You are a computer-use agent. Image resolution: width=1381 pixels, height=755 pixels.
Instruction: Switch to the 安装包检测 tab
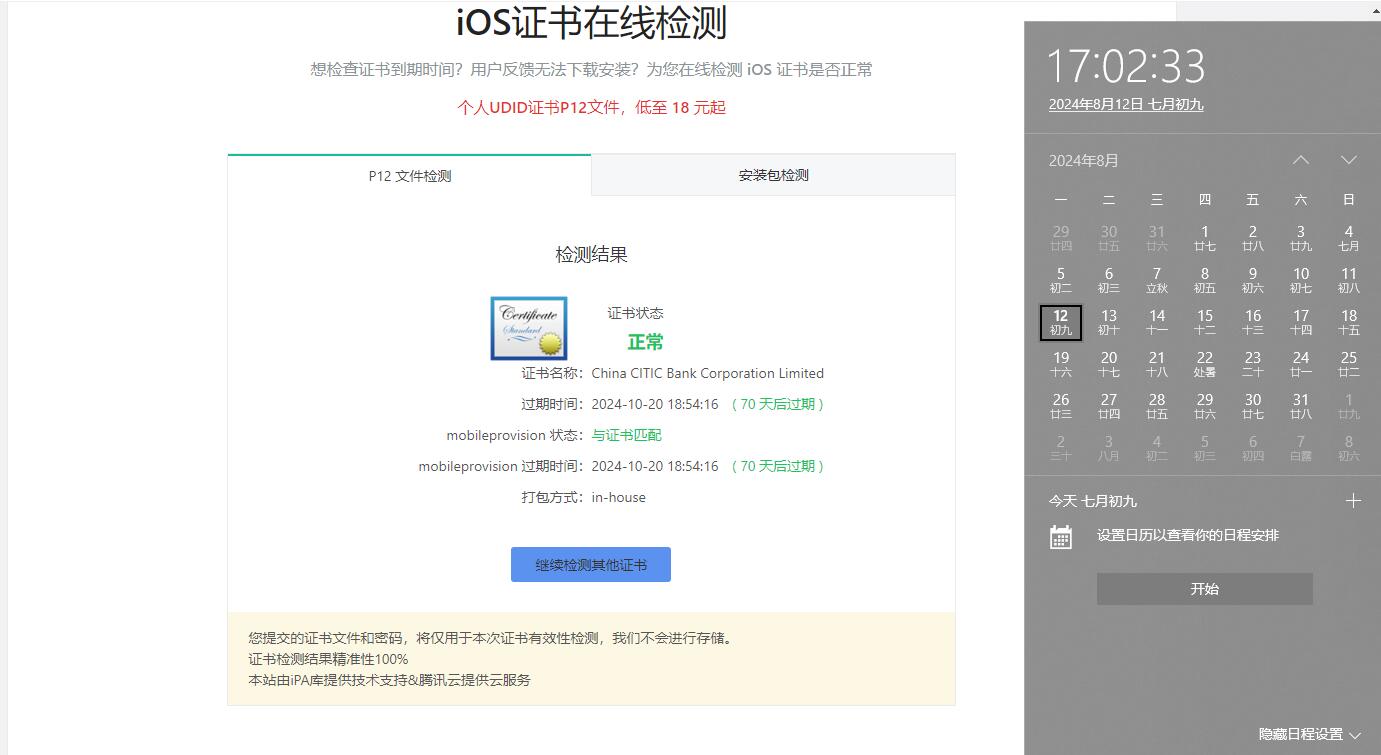tap(772, 174)
